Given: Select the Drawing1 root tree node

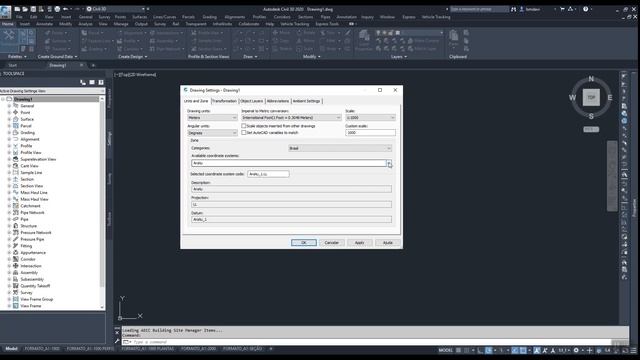Looking at the screenshot, I should point(23,99).
